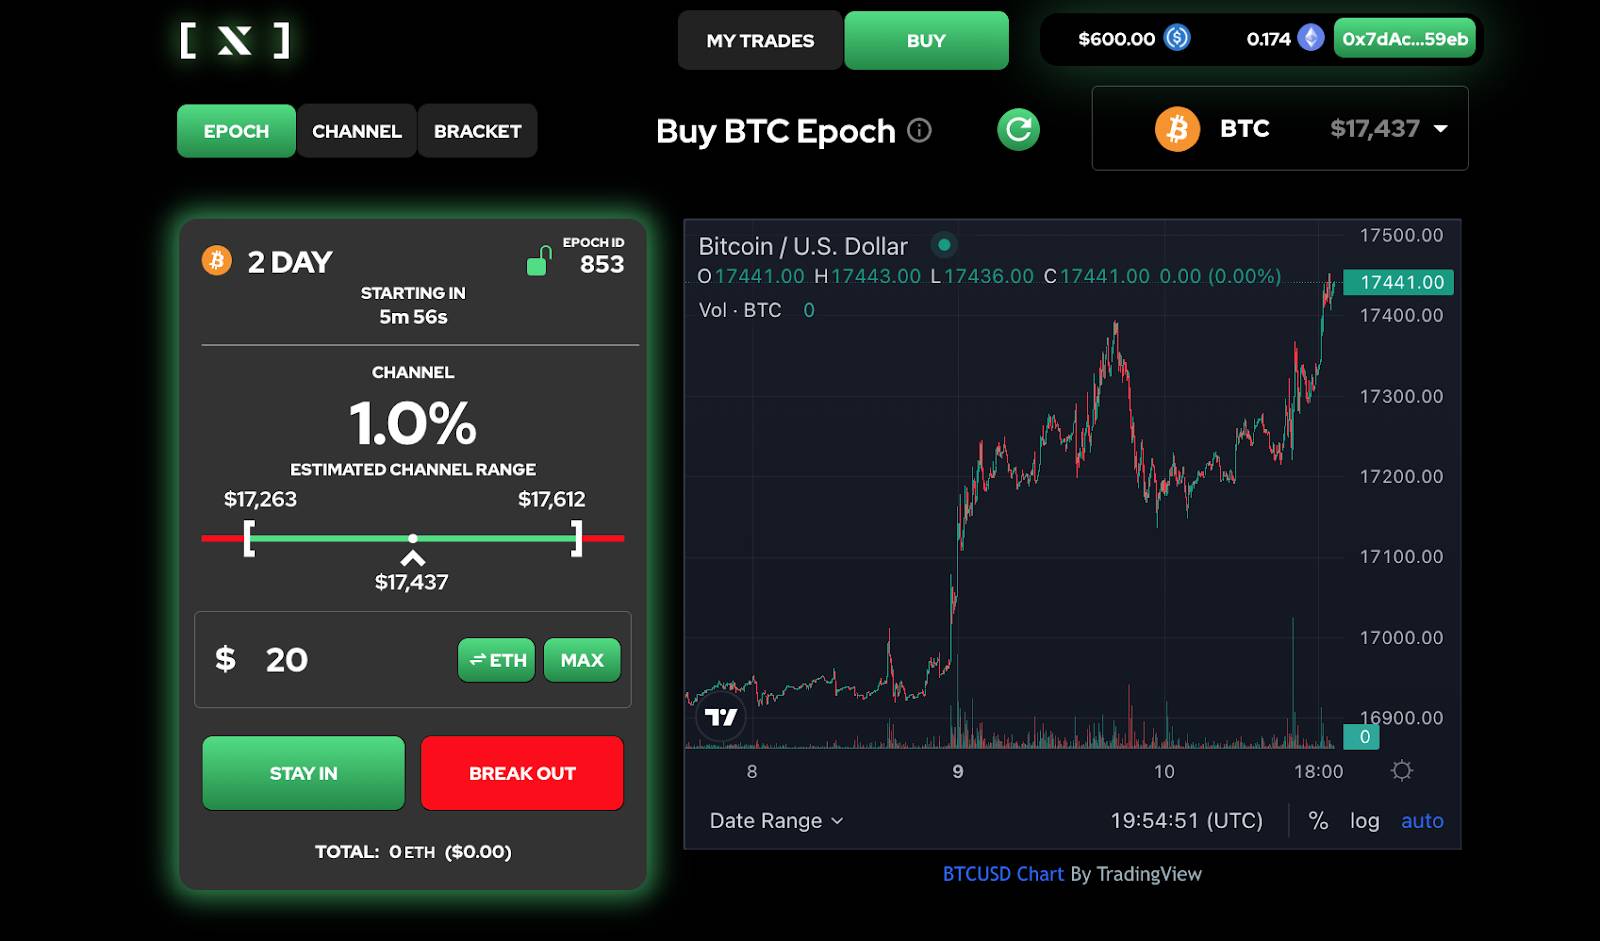Open chart settings gear icon
Image resolution: width=1600 pixels, height=941 pixels.
[1402, 771]
